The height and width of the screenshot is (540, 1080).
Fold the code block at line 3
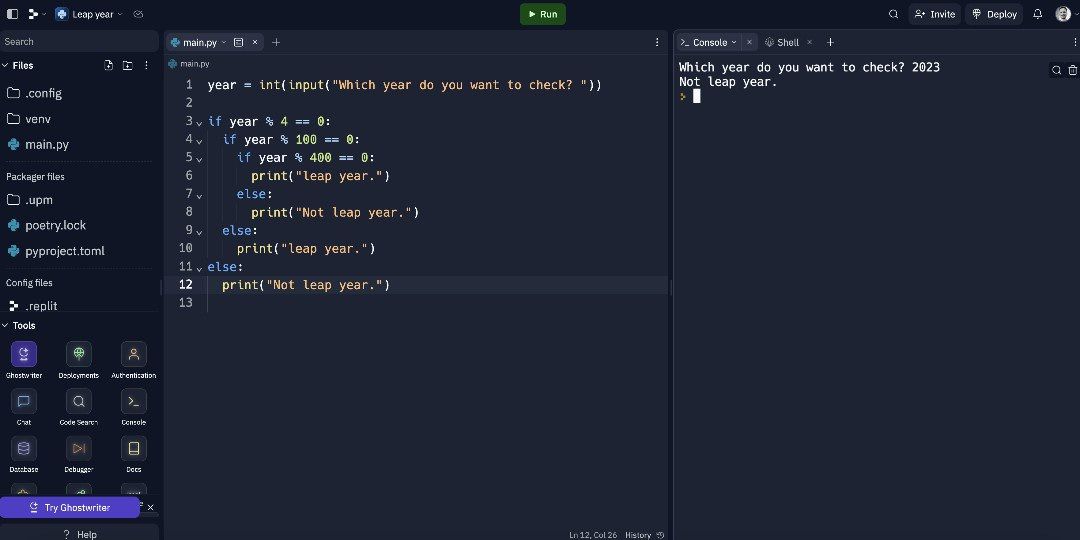click(199, 123)
